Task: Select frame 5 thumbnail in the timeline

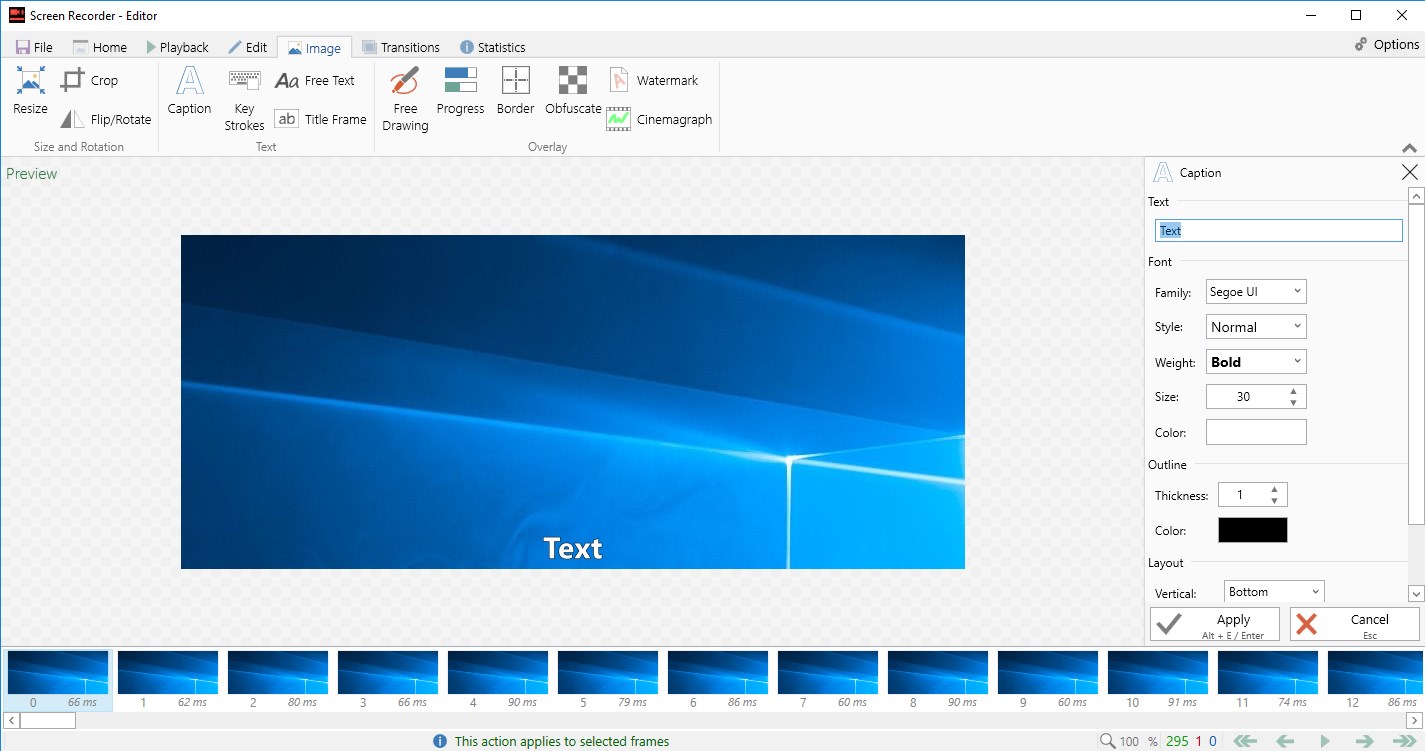Action: point(608,680)
